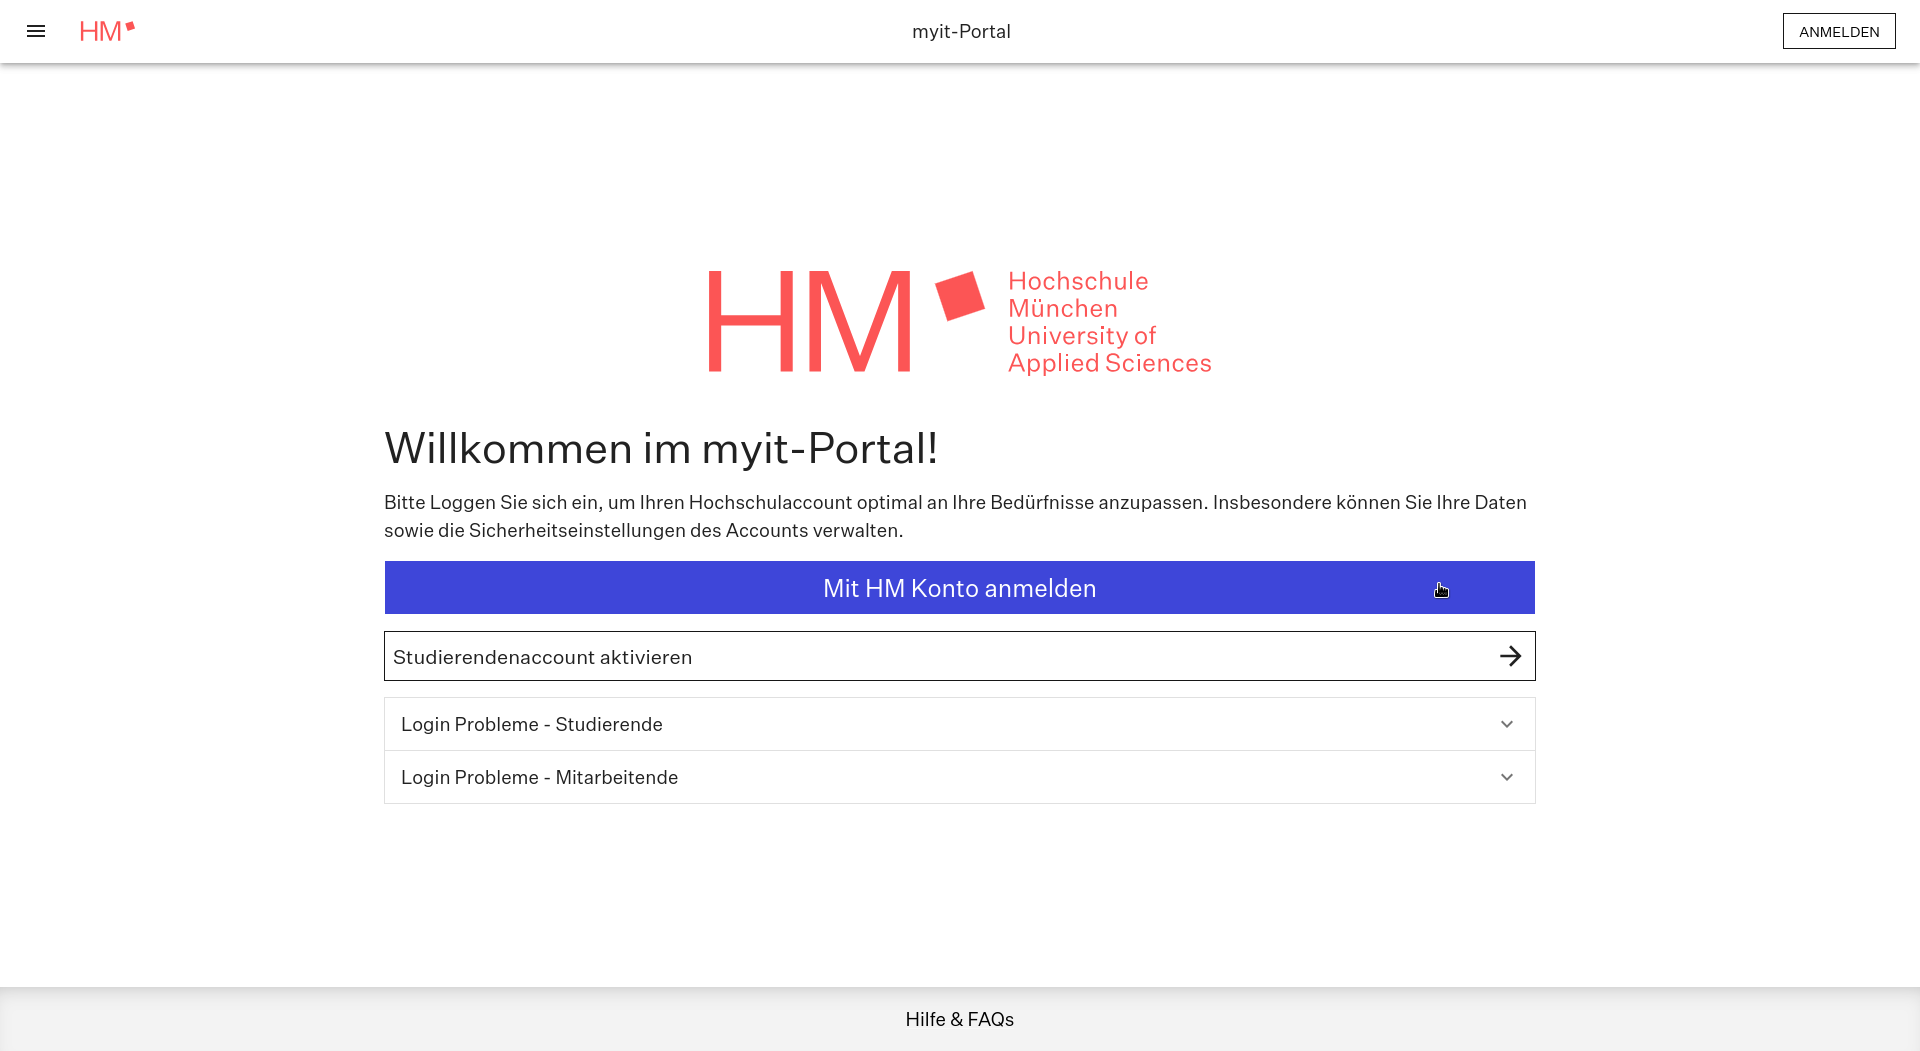Open Studierendenaccount aktivieren link
The image size is (1920, 1051).
[542, 657]
